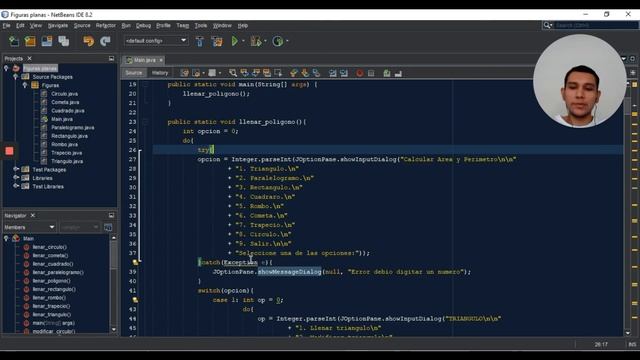
Task: Click the red Start Macro Recording icon
Action: [x=360, y=73]
